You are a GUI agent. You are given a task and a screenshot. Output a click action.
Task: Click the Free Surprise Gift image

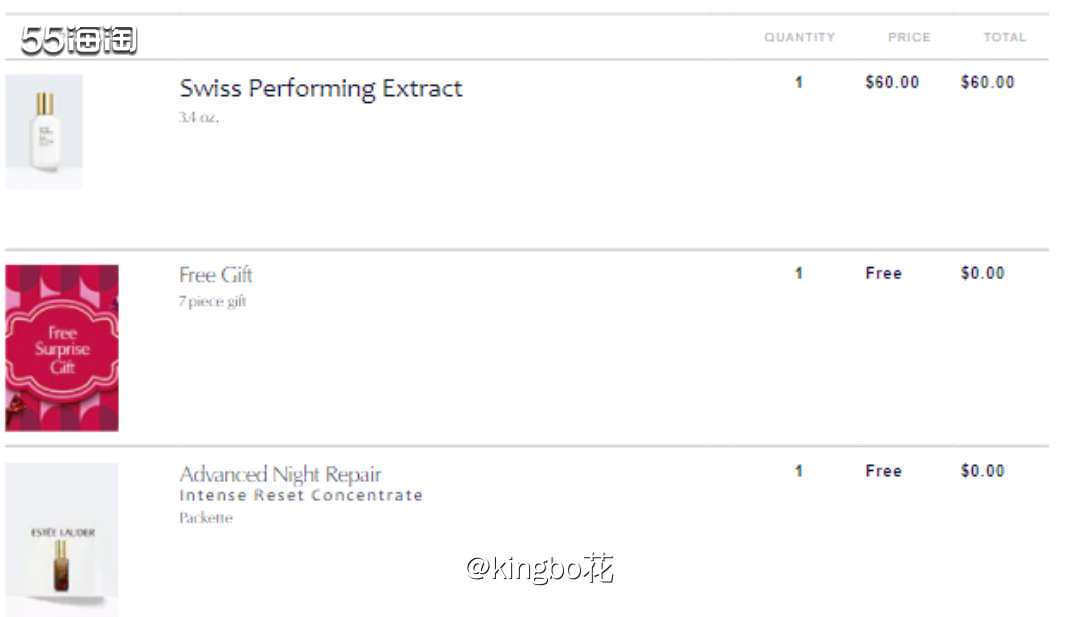coord(62,348)
